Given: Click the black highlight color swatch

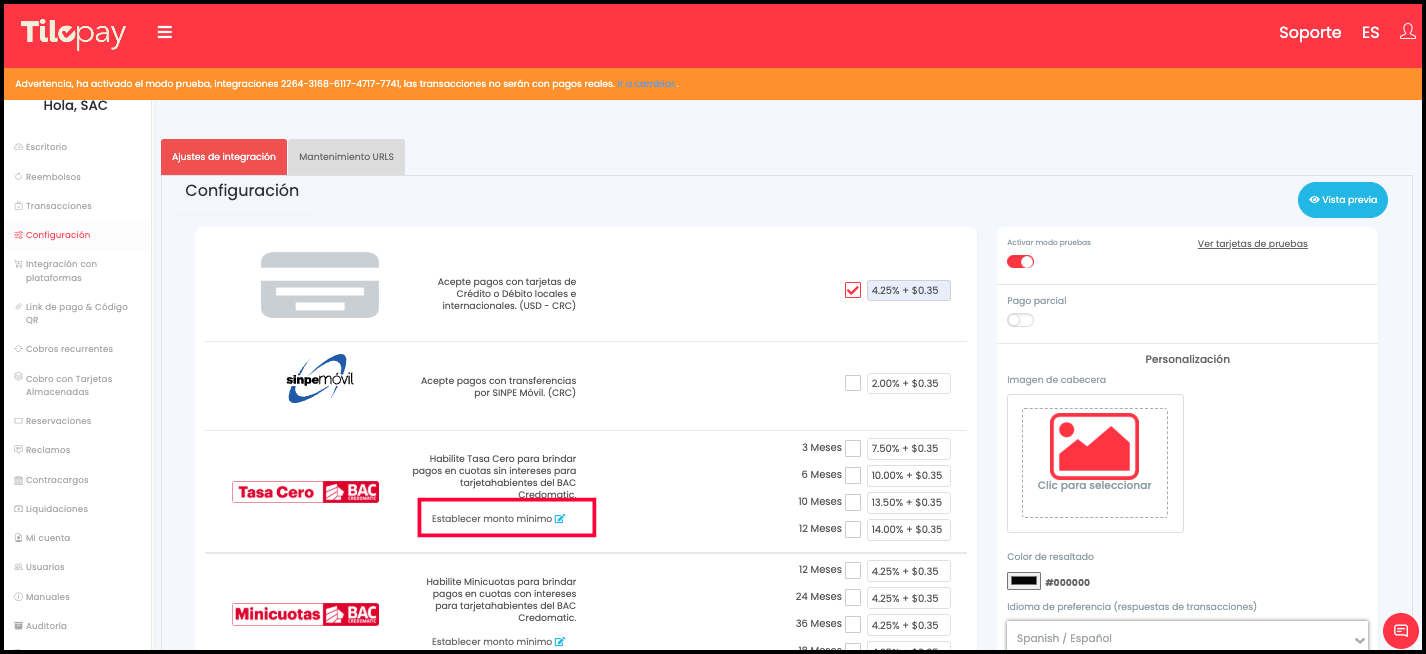Looking at the screenshot, I should point(1024,581).
